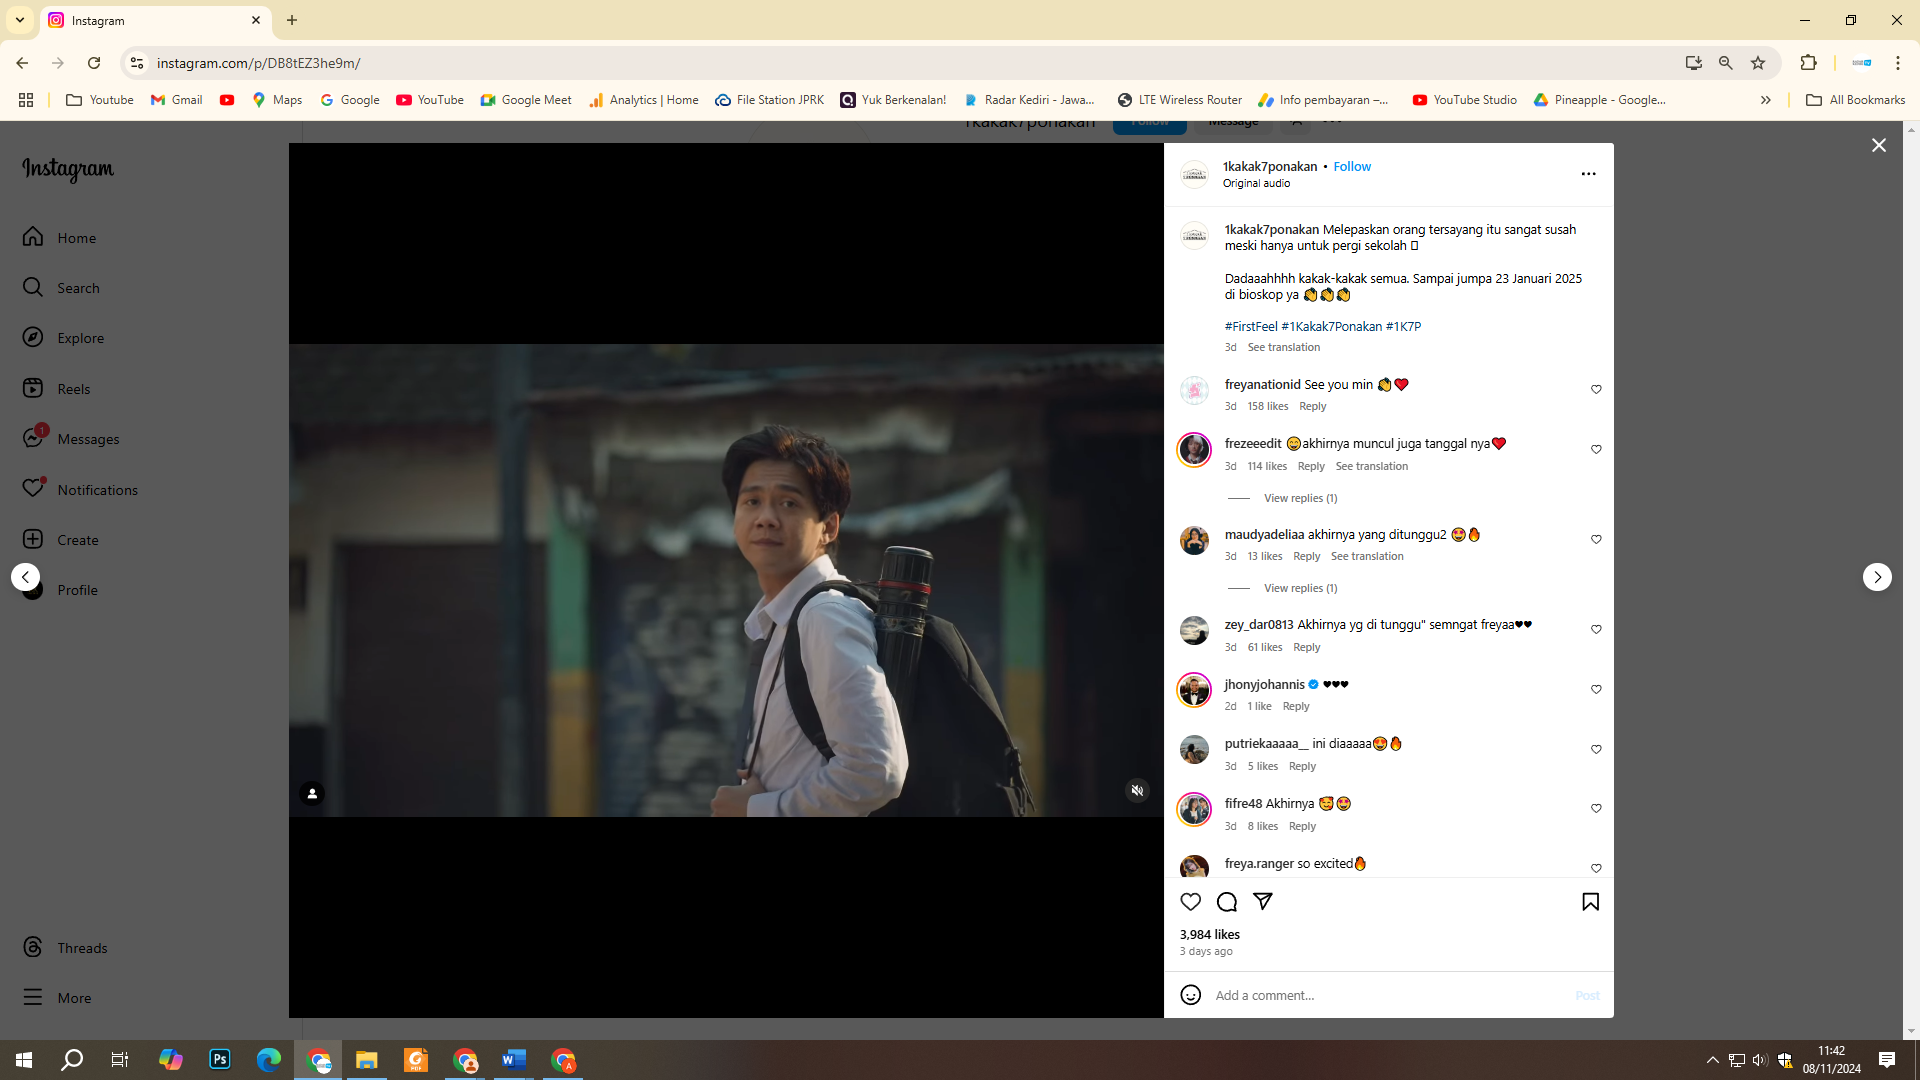Like frezeeedit's comment
The width and height of the screenshot is (1920, 1080).
tap(1596, 450)
